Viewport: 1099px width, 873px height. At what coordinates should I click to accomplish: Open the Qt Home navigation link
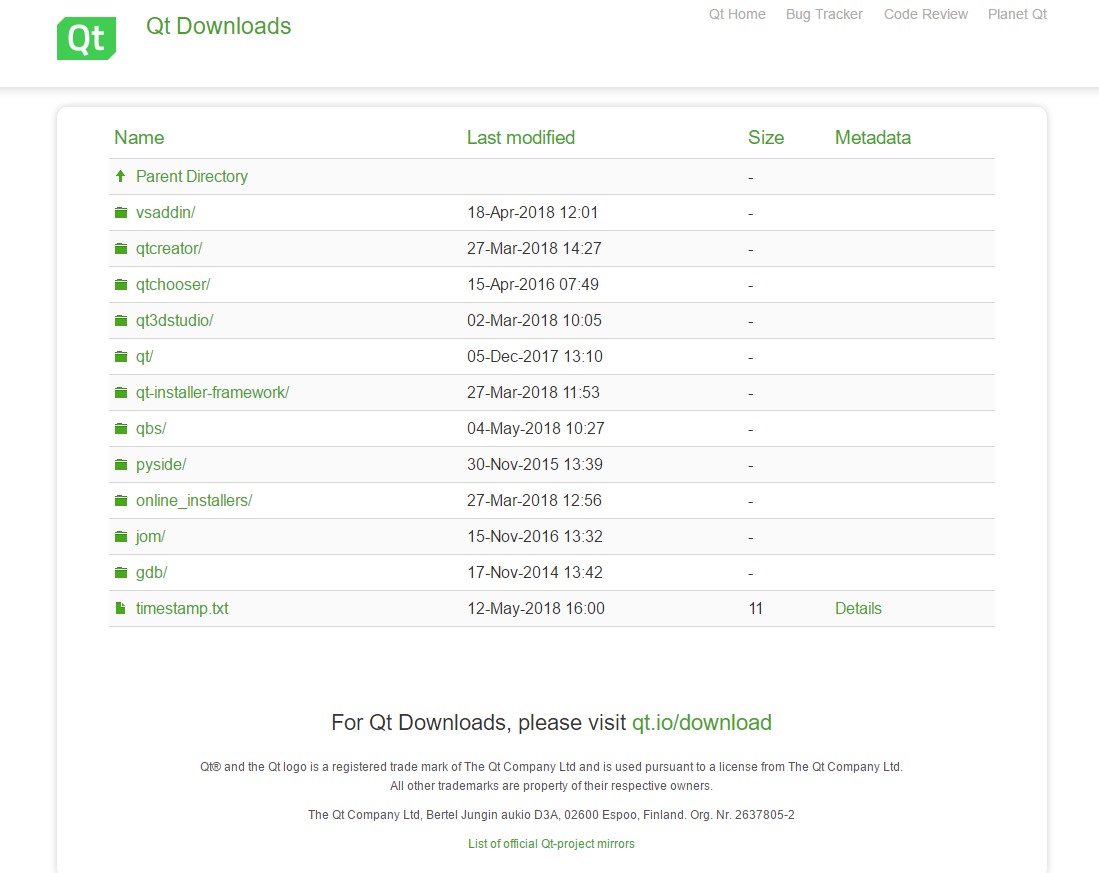pos(737,14)
